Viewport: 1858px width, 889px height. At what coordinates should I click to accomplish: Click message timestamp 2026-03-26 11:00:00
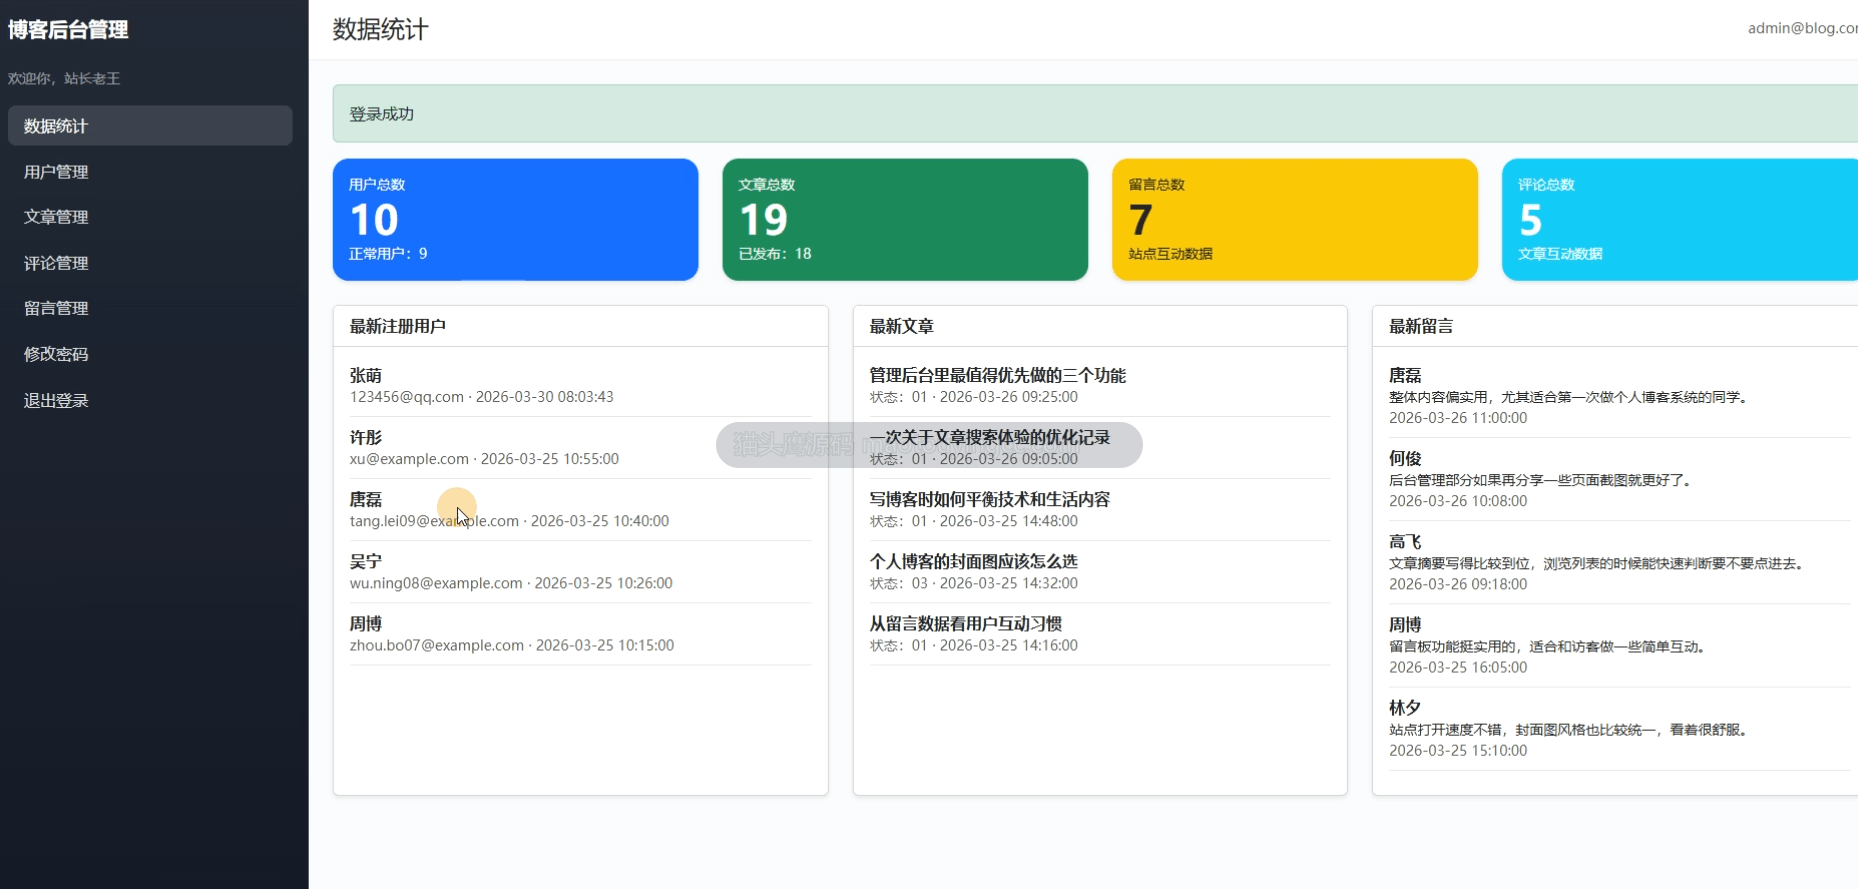(x=1458, y=418)
